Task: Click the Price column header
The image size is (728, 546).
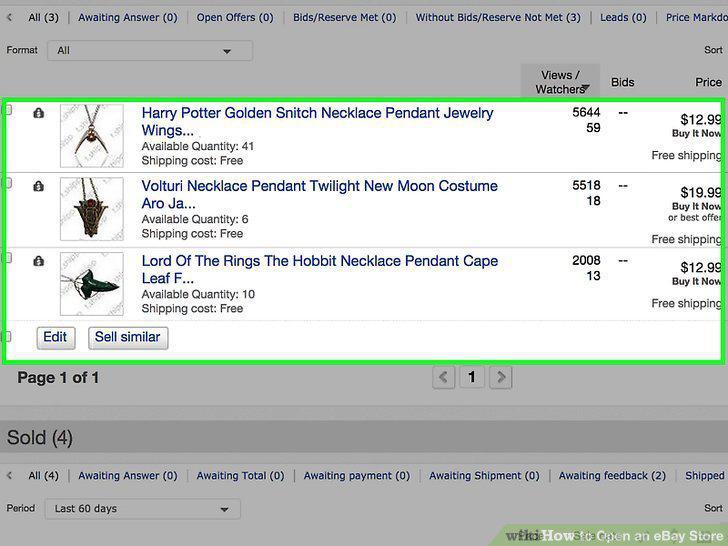Action: (x=708, y=83)
